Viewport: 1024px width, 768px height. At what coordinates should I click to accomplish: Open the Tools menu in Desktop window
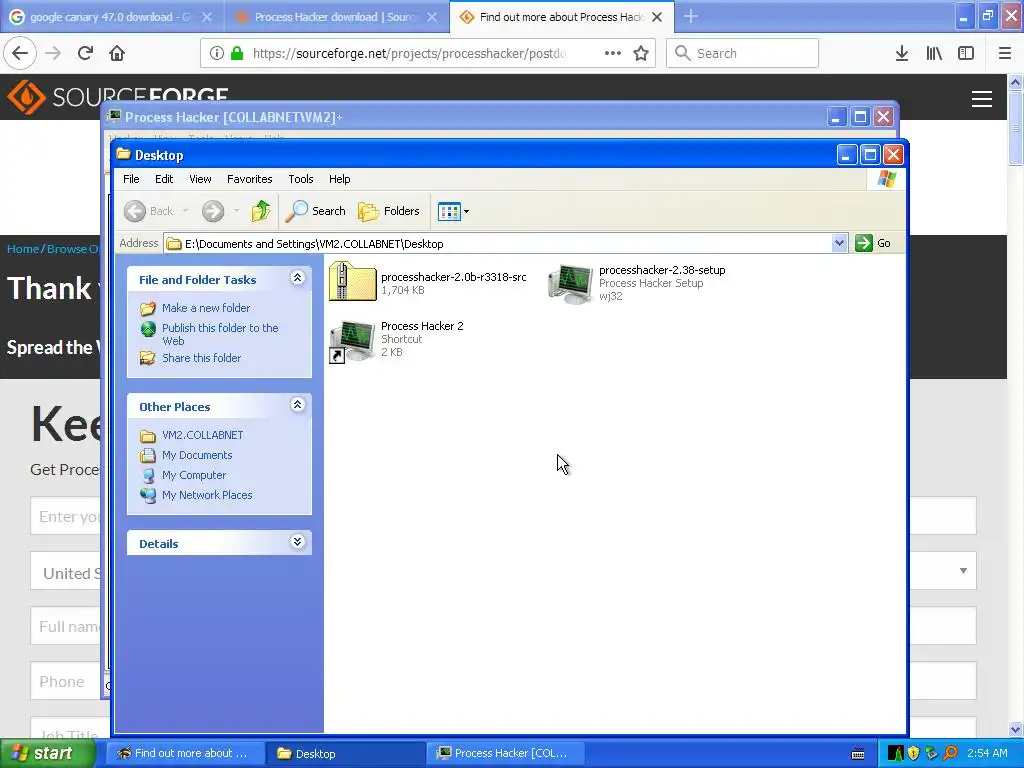(301, 179)
